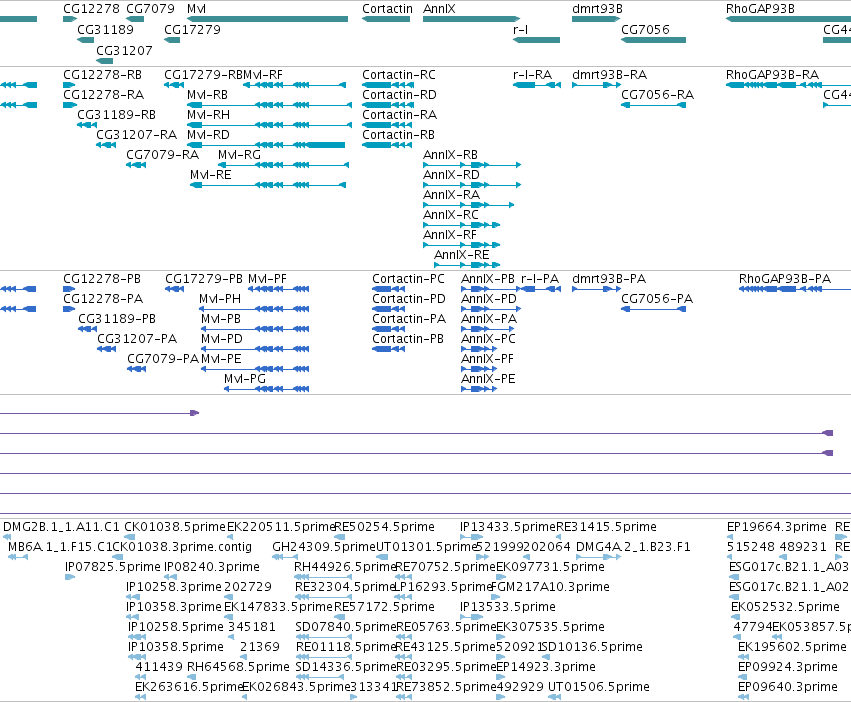Select EST label DMG4A.2_1.B23.F1
Image resolution: width=851 pixels, height=702 pixels.
point(633,547)
